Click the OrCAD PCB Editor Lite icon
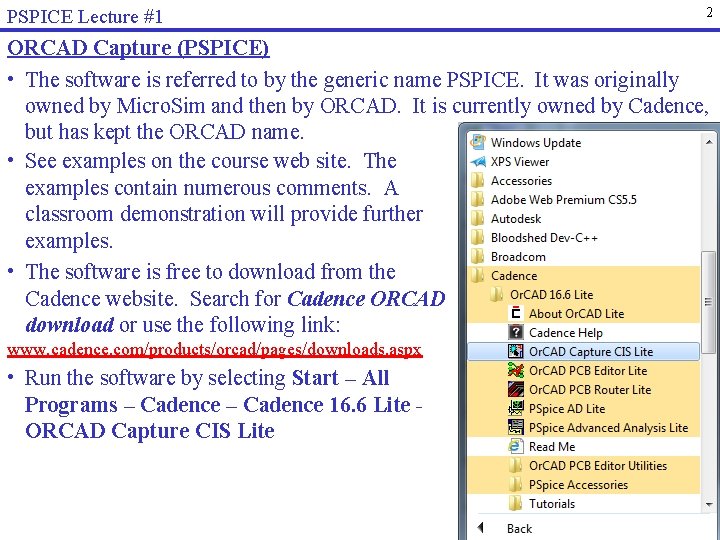The height and width of the screenshot is (540, 720). [x=516, y=370]
